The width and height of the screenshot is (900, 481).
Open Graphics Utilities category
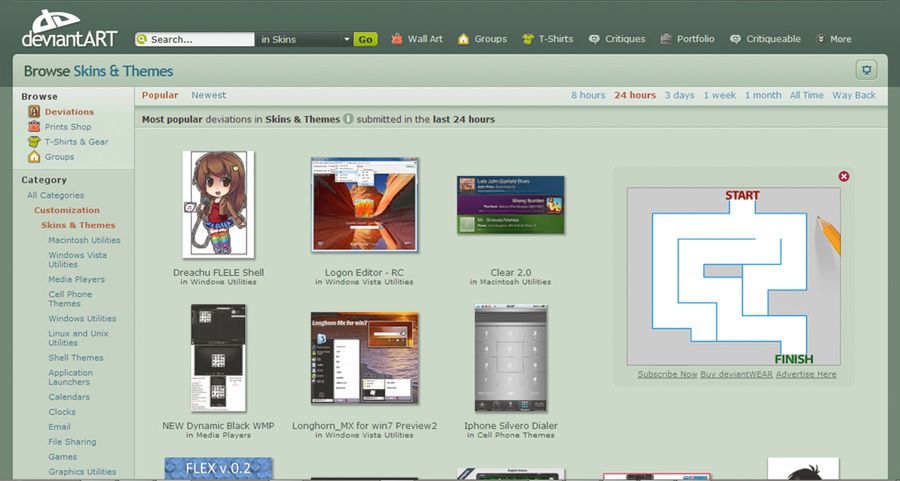[x=82, y=471]
